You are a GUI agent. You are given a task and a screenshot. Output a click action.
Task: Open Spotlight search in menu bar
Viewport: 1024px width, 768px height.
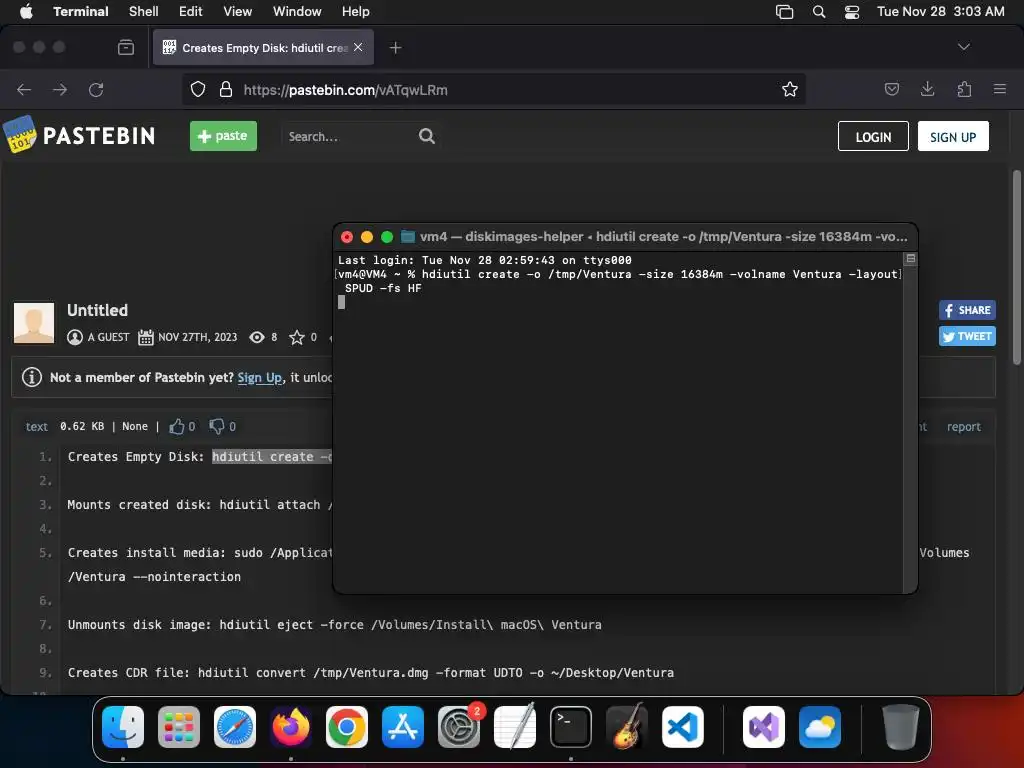[x=819, y=11]
